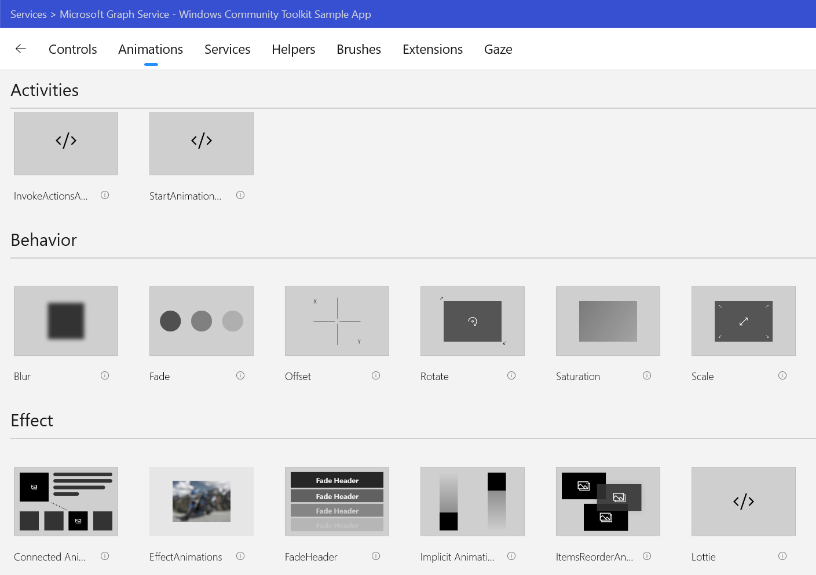Click the Blur label text
The width and height of the screenshot is (816, 575).
[22, 376]
